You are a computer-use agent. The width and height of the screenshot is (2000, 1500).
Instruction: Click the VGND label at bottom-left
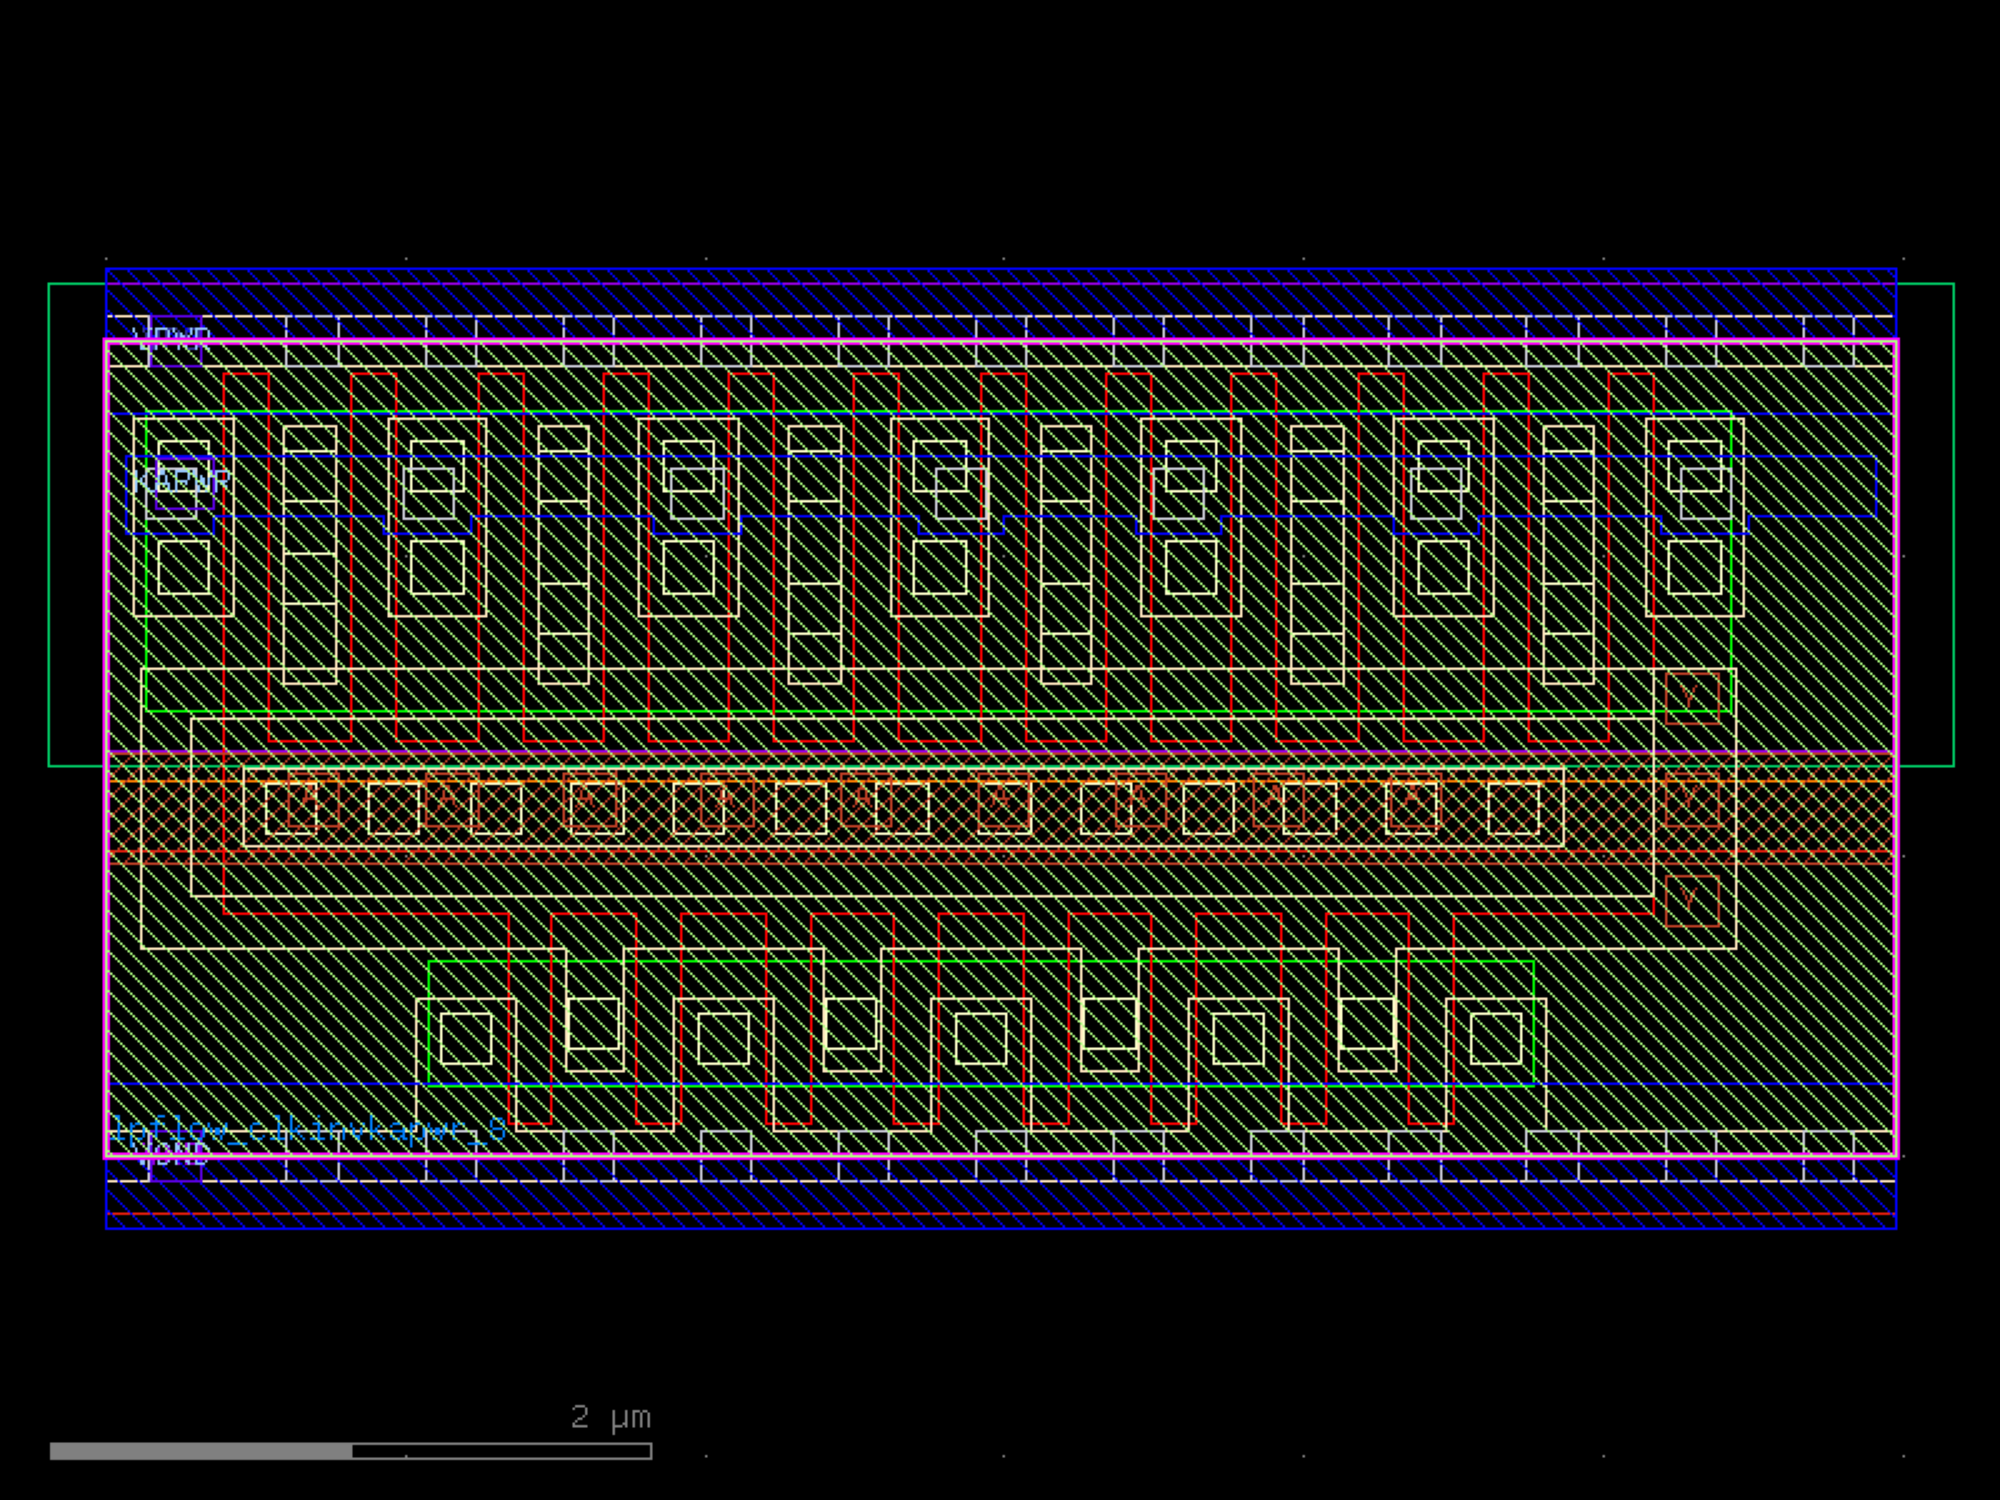(172, 1156)
